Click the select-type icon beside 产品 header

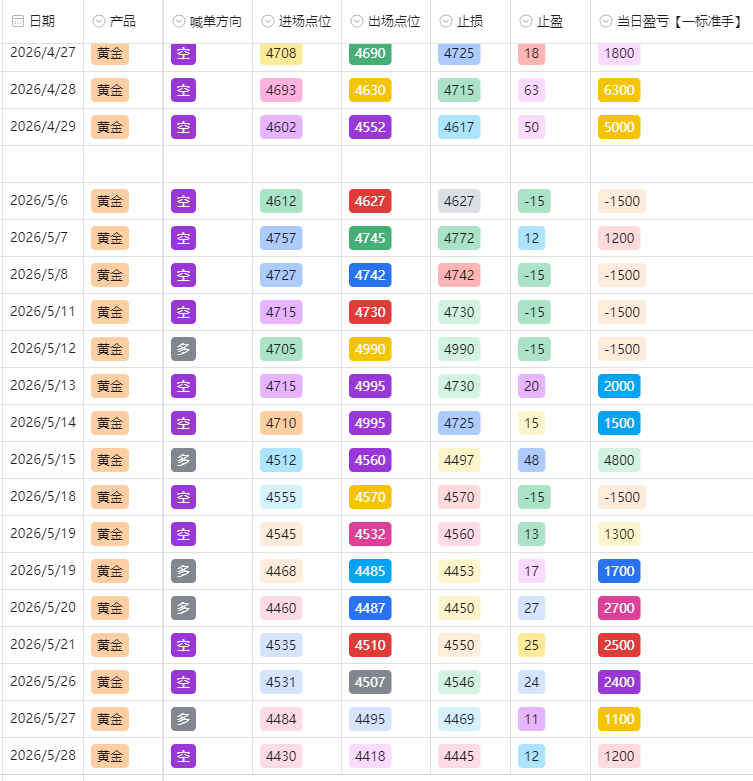tap(99, 21)
